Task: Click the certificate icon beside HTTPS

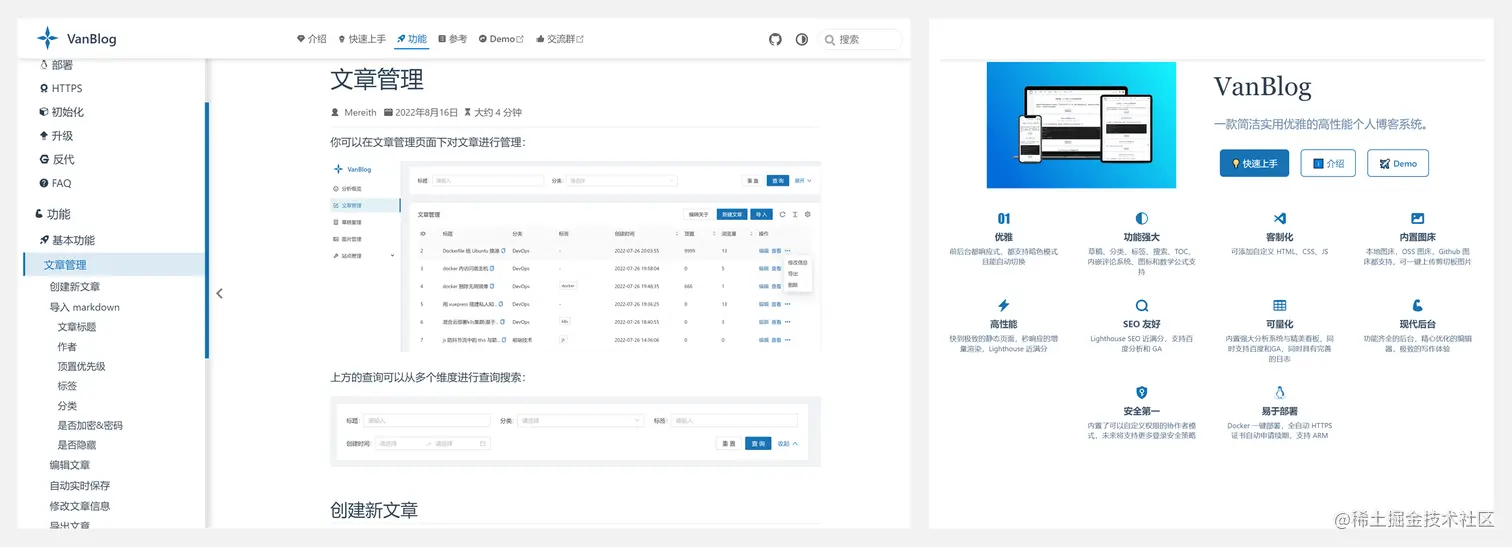Action: [x=43, y=88]
